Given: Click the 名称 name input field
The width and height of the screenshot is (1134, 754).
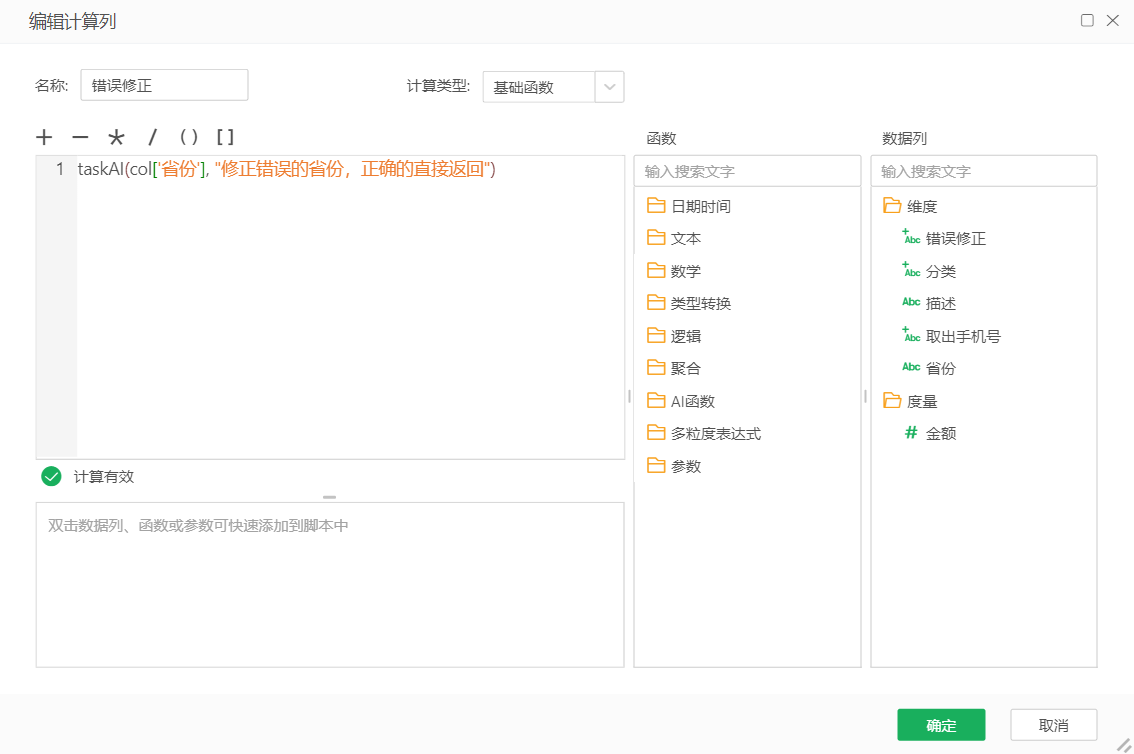Looking at the screenshot, I should pyautogui.click(x=163, y=85).
